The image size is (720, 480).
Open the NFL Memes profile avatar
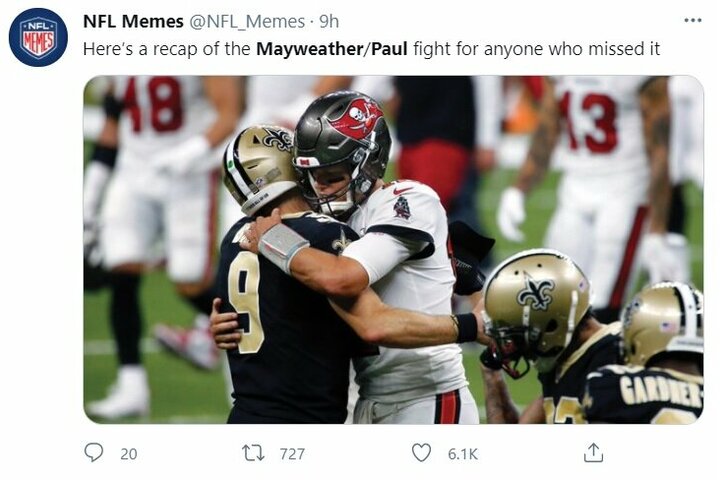pyautogui.click(x=38, y=37)
